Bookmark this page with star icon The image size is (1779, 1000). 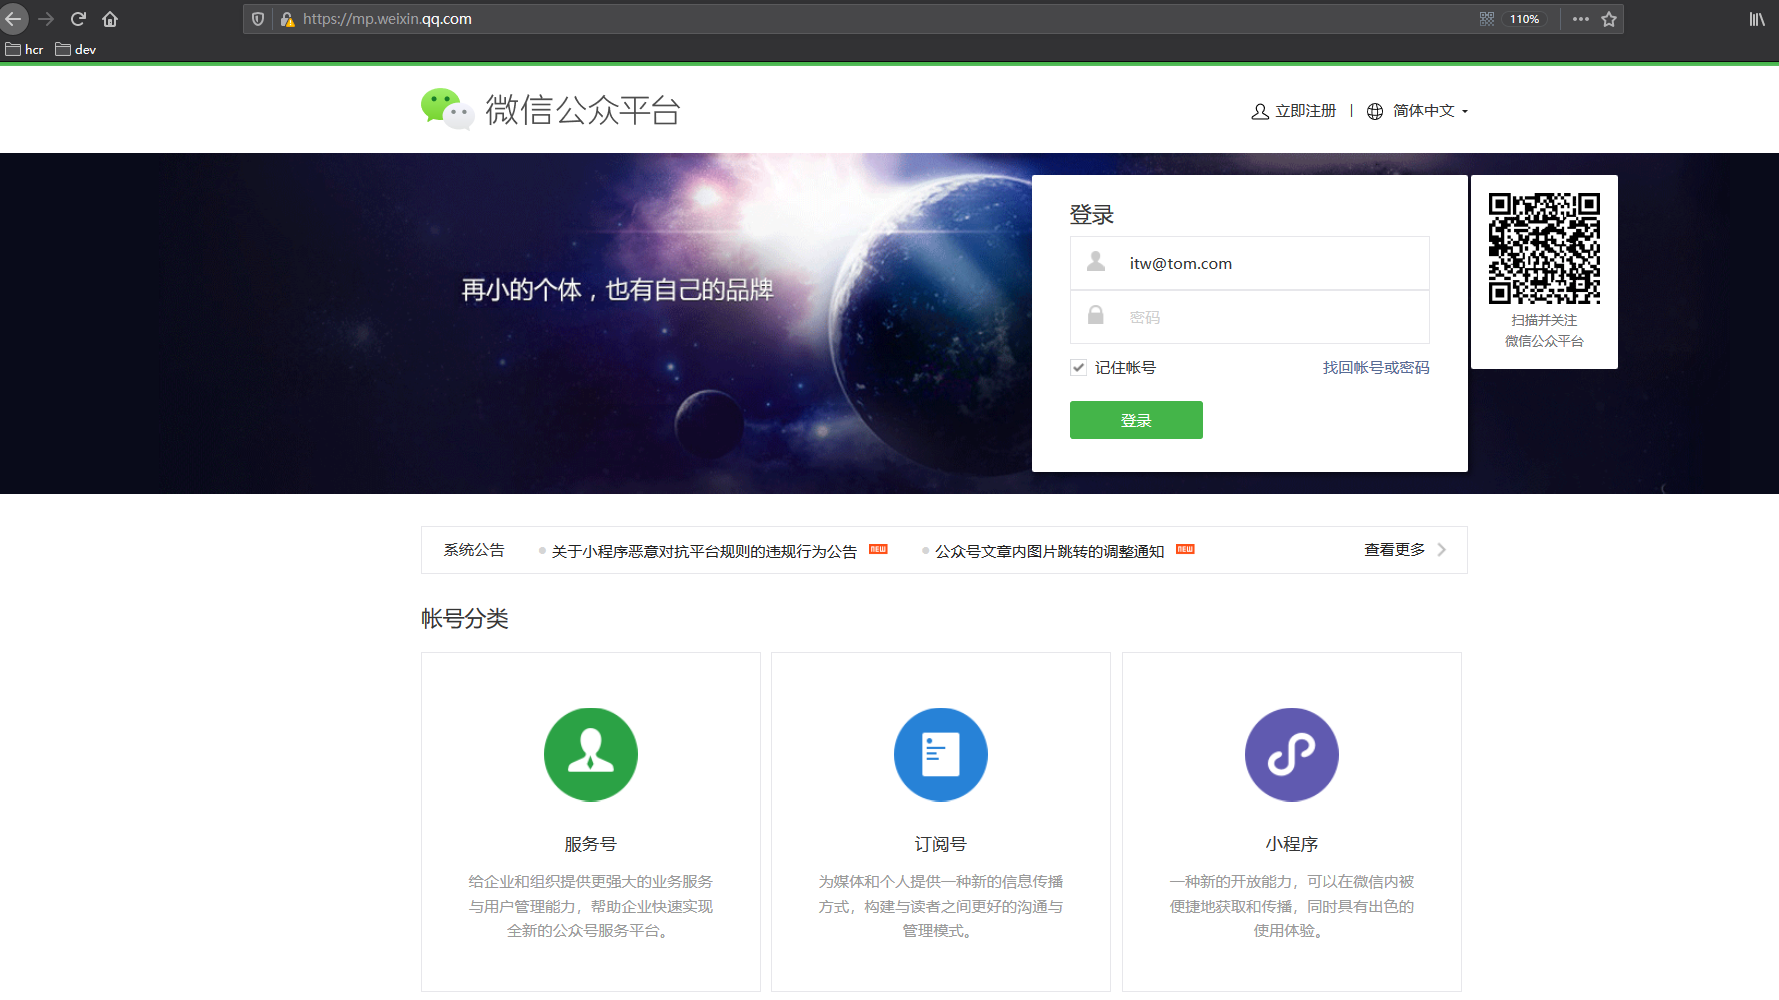(1609, 19)
